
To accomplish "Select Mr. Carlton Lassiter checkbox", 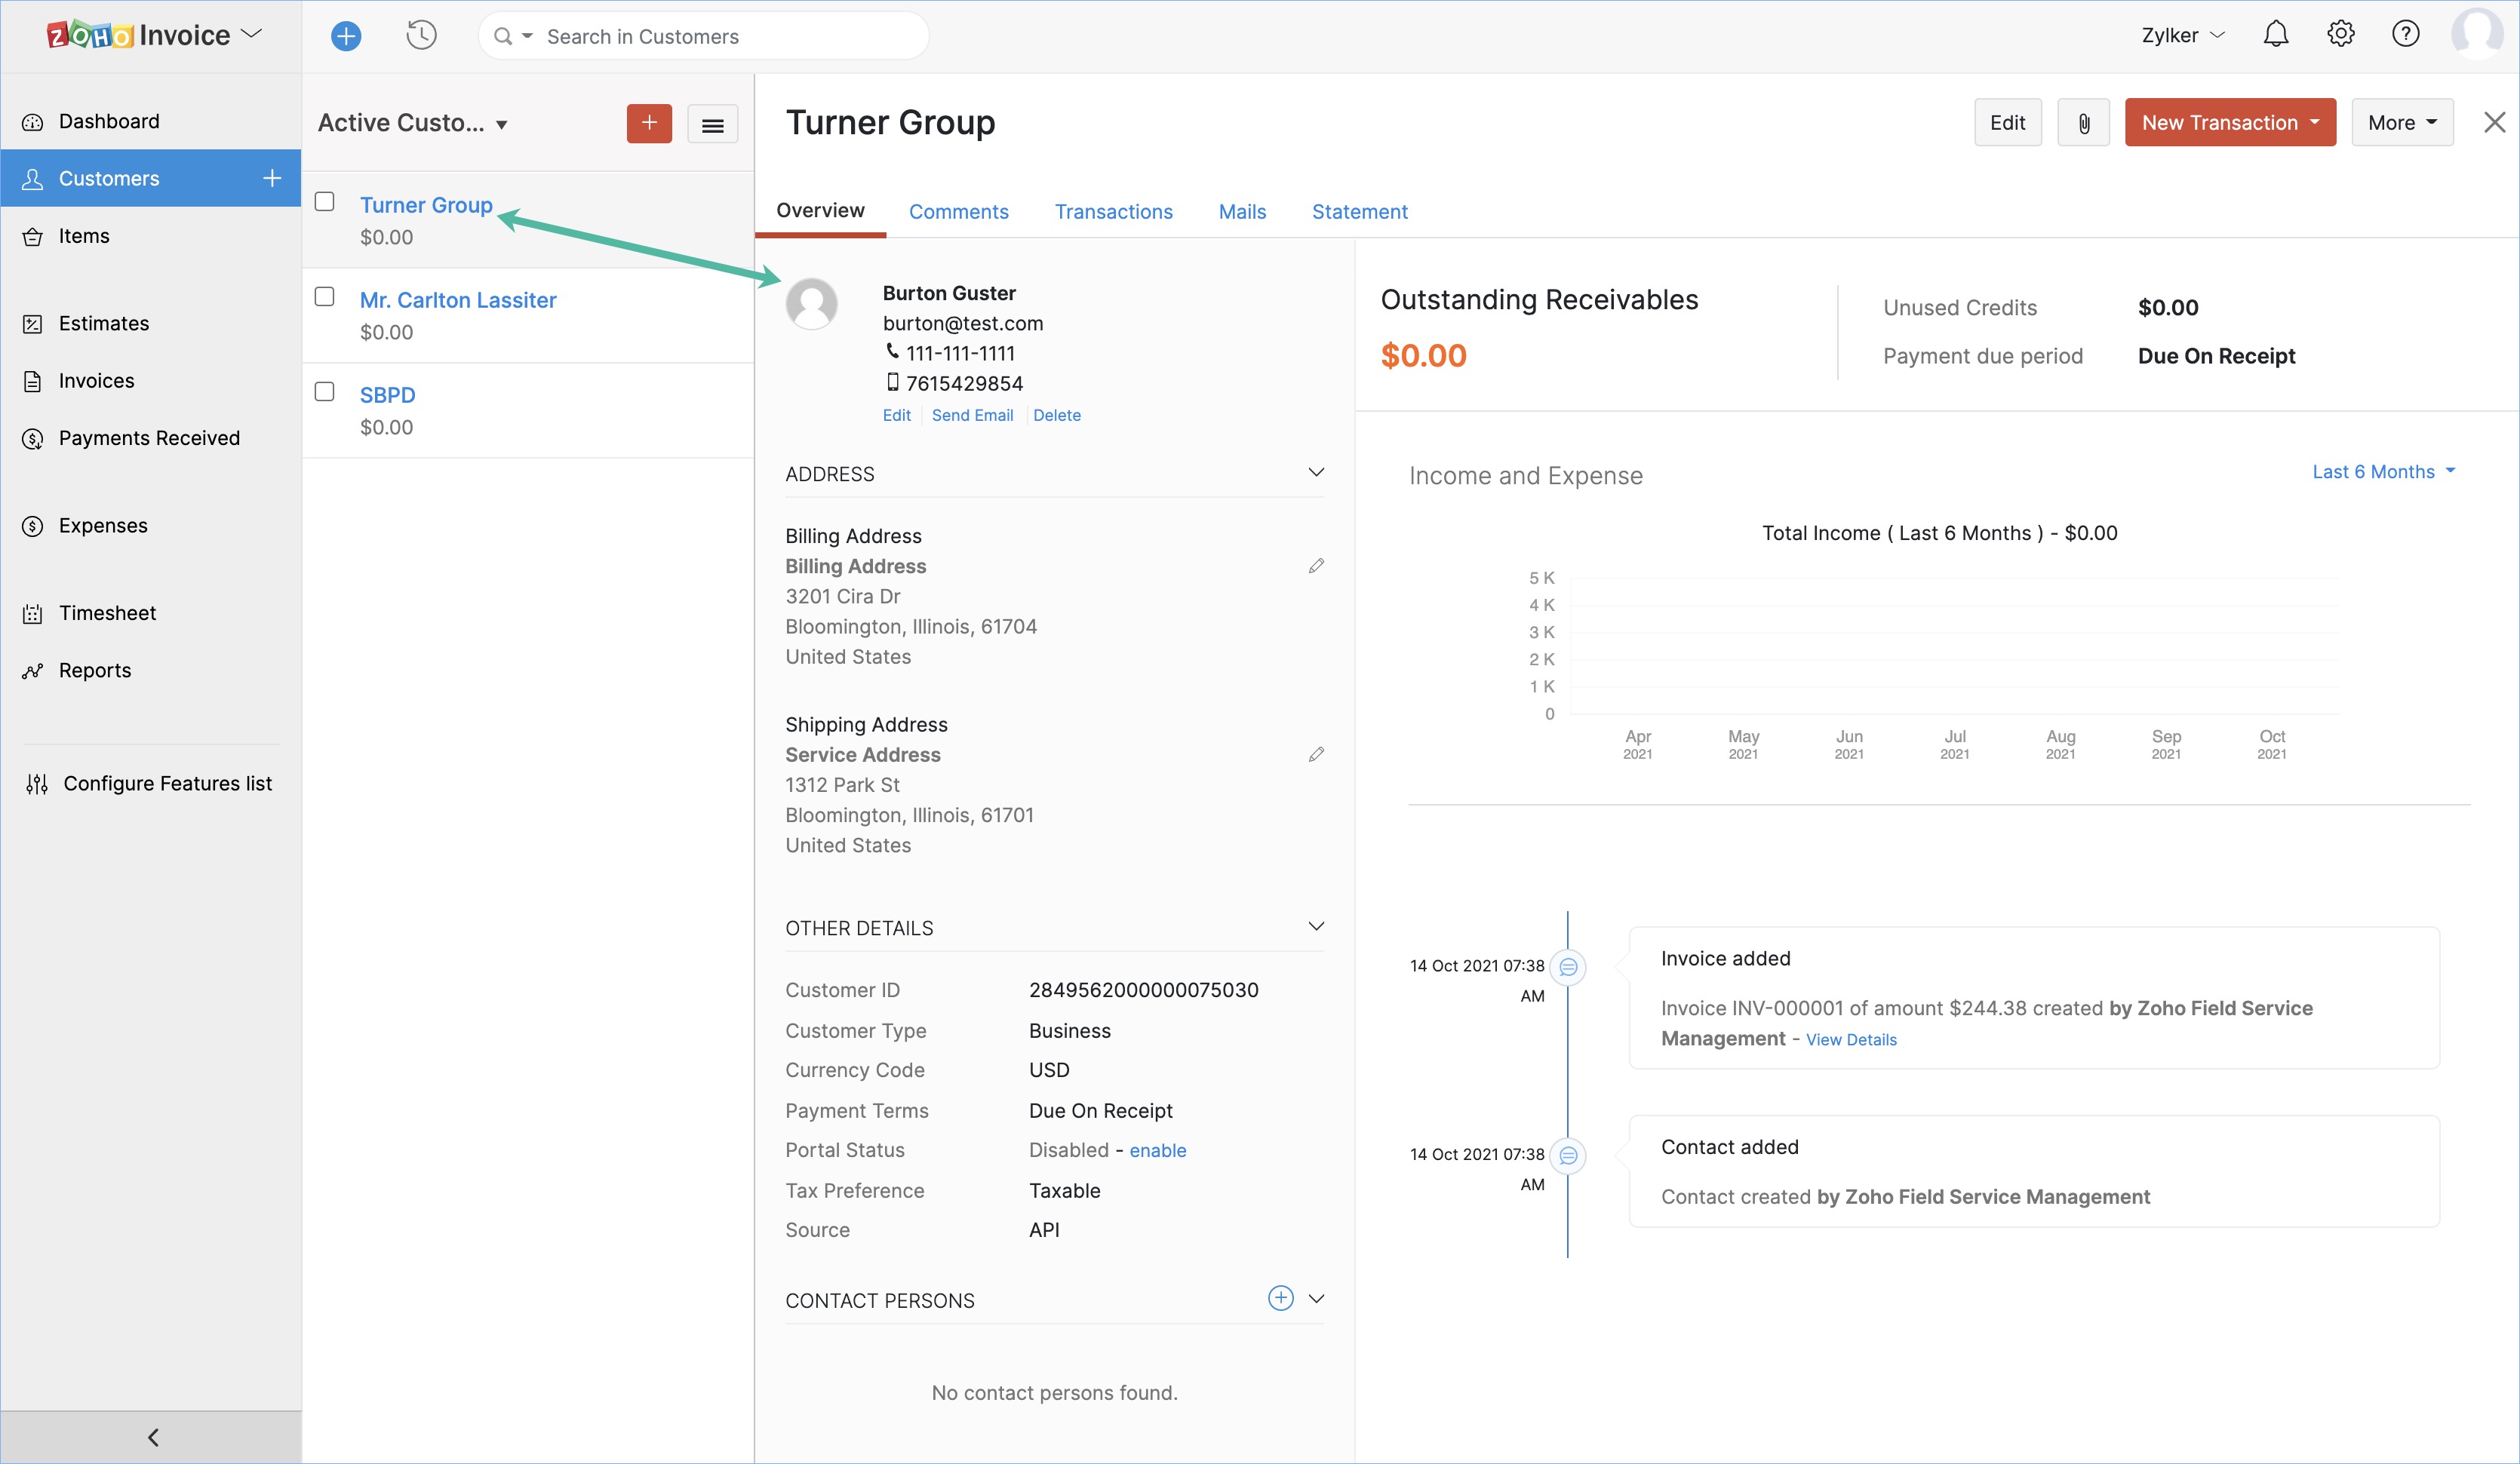I will point(324,297).
